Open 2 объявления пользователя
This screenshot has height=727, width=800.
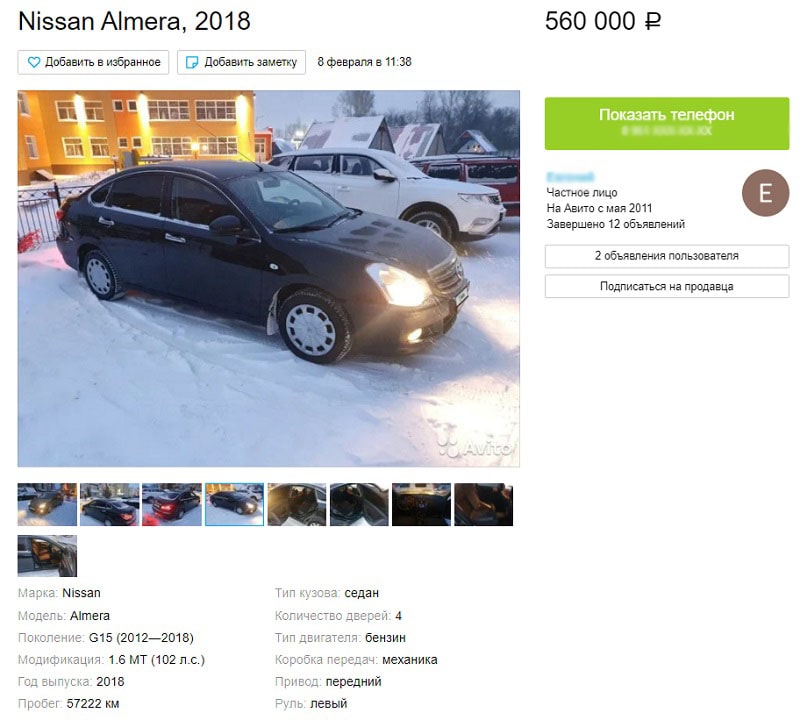pyautogui.click(x=667, y=256)
